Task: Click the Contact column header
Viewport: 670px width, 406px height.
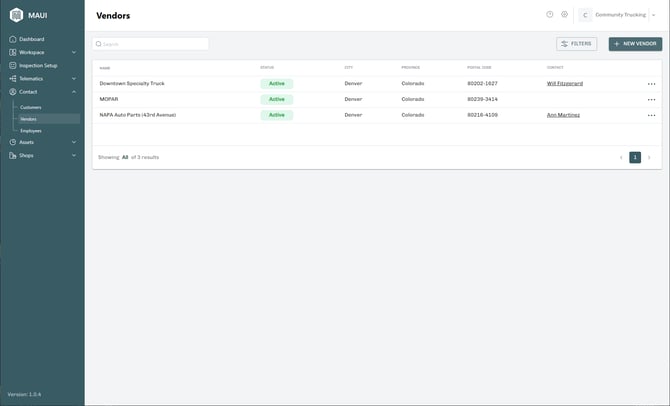Action: 555,68
